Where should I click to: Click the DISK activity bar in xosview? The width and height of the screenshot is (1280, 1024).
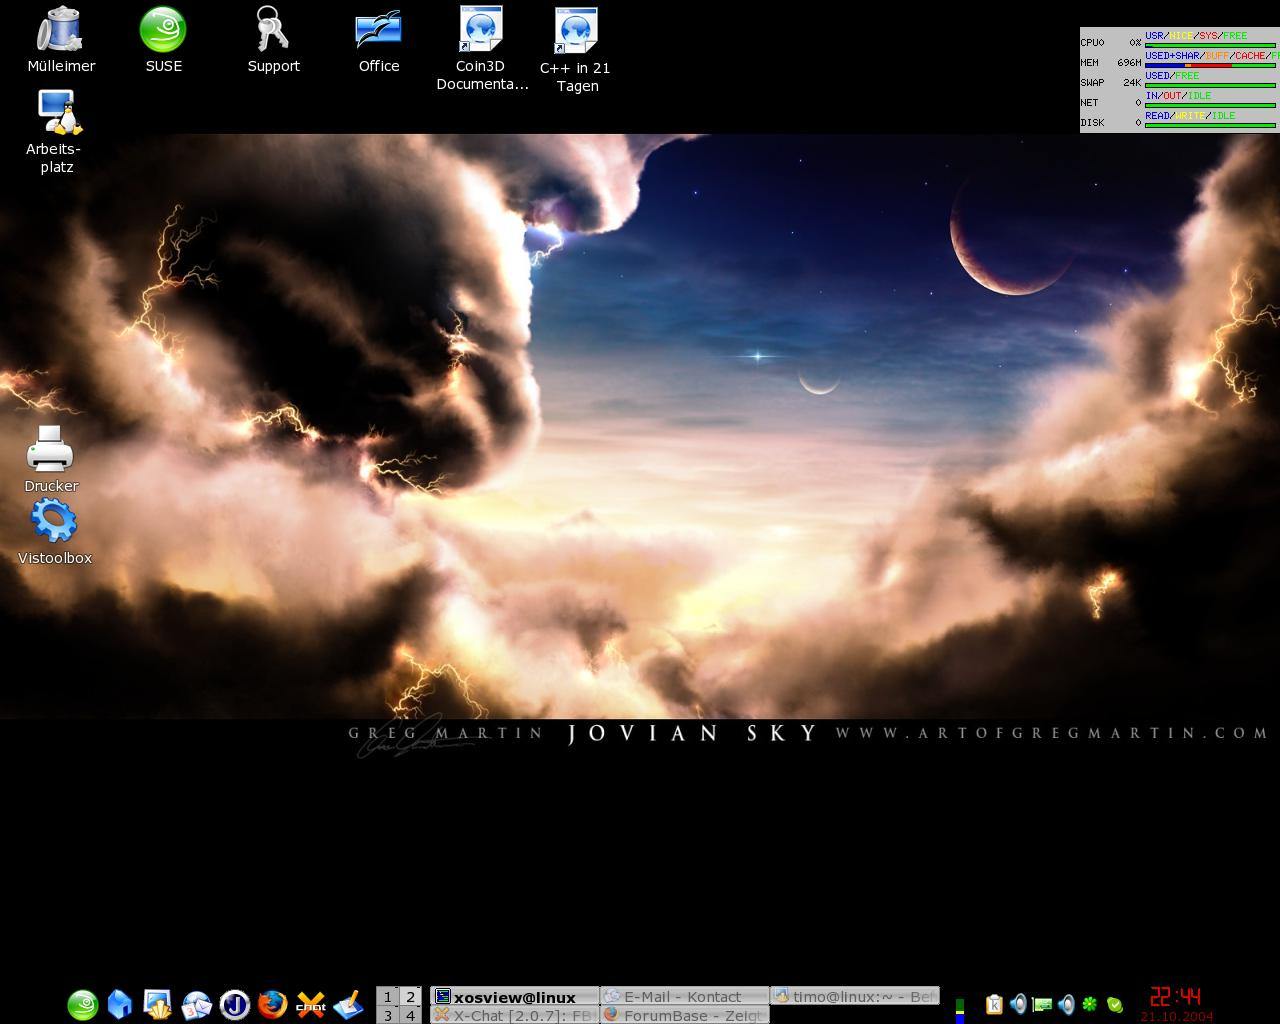click(1210, 125)
